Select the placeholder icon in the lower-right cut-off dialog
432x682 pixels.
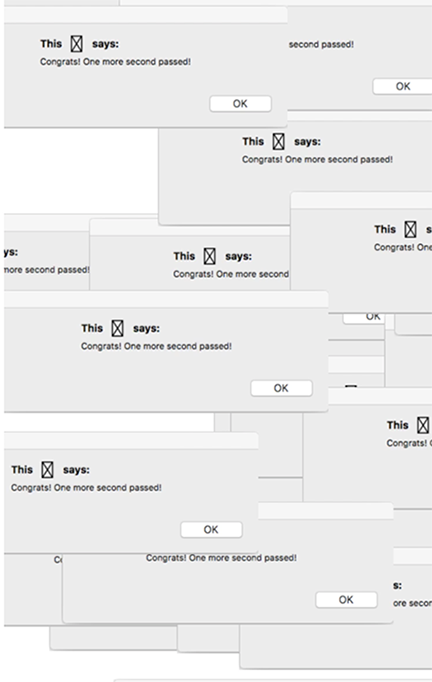[423, 425]
